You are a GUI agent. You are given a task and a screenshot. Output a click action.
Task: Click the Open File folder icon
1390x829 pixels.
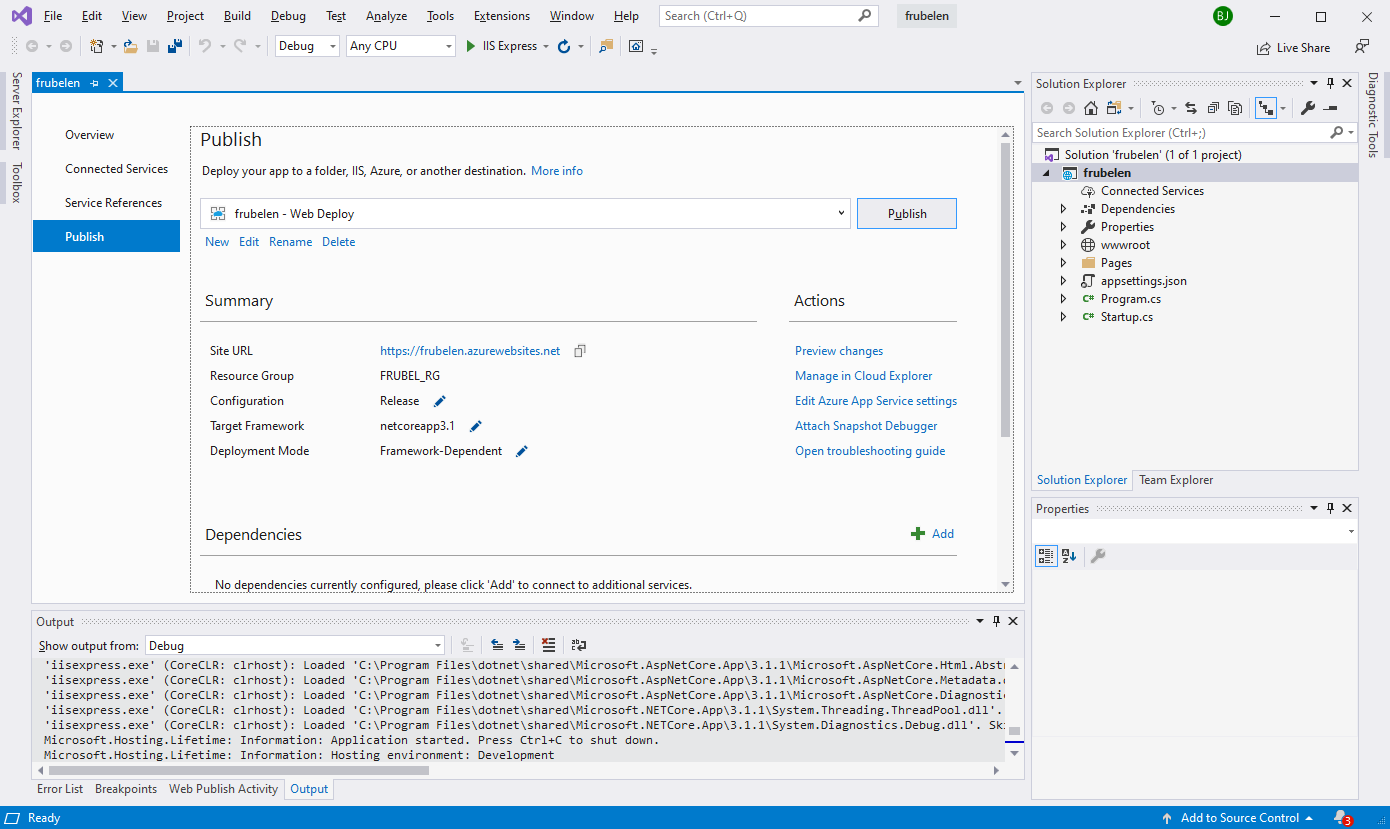tap(130, 46)
